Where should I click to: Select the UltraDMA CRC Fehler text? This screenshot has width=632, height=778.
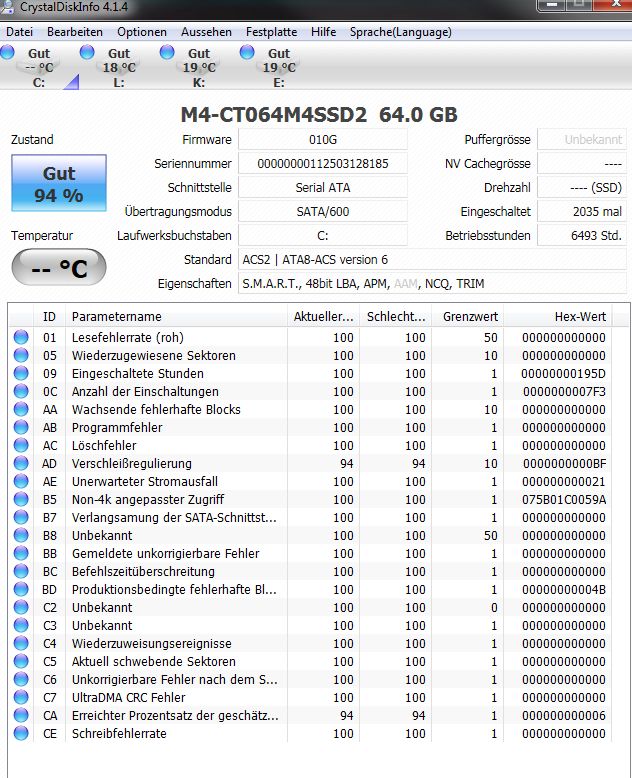128,697
